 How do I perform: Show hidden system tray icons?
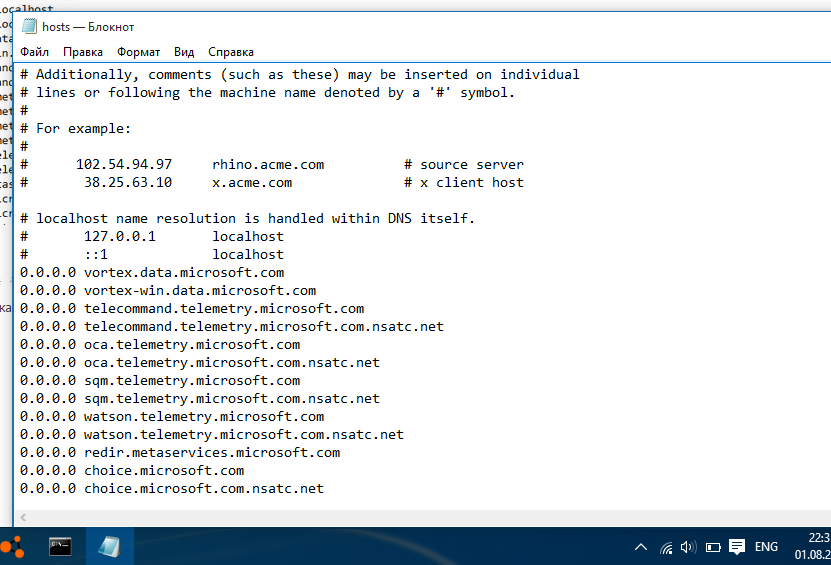641,547
